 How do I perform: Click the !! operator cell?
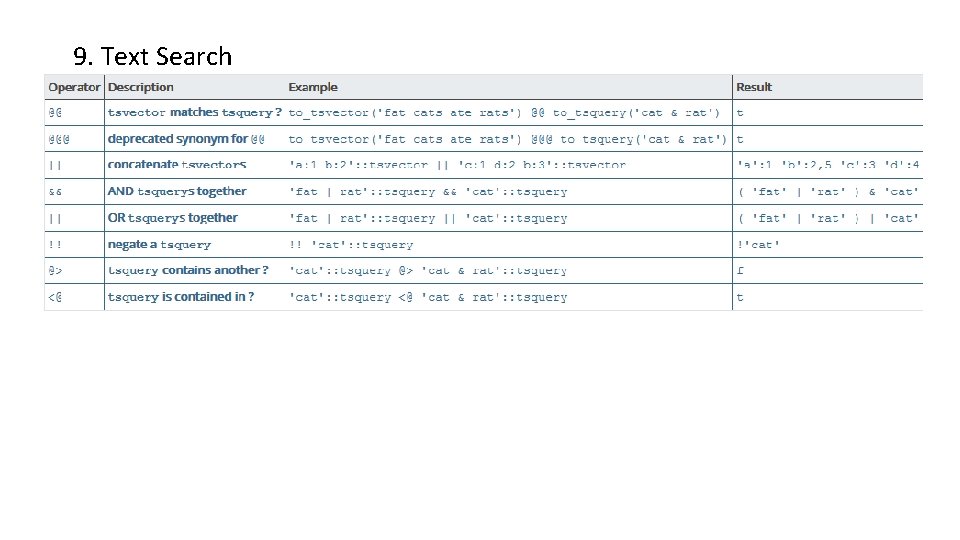pyautogui.click(x=56, y=244)
